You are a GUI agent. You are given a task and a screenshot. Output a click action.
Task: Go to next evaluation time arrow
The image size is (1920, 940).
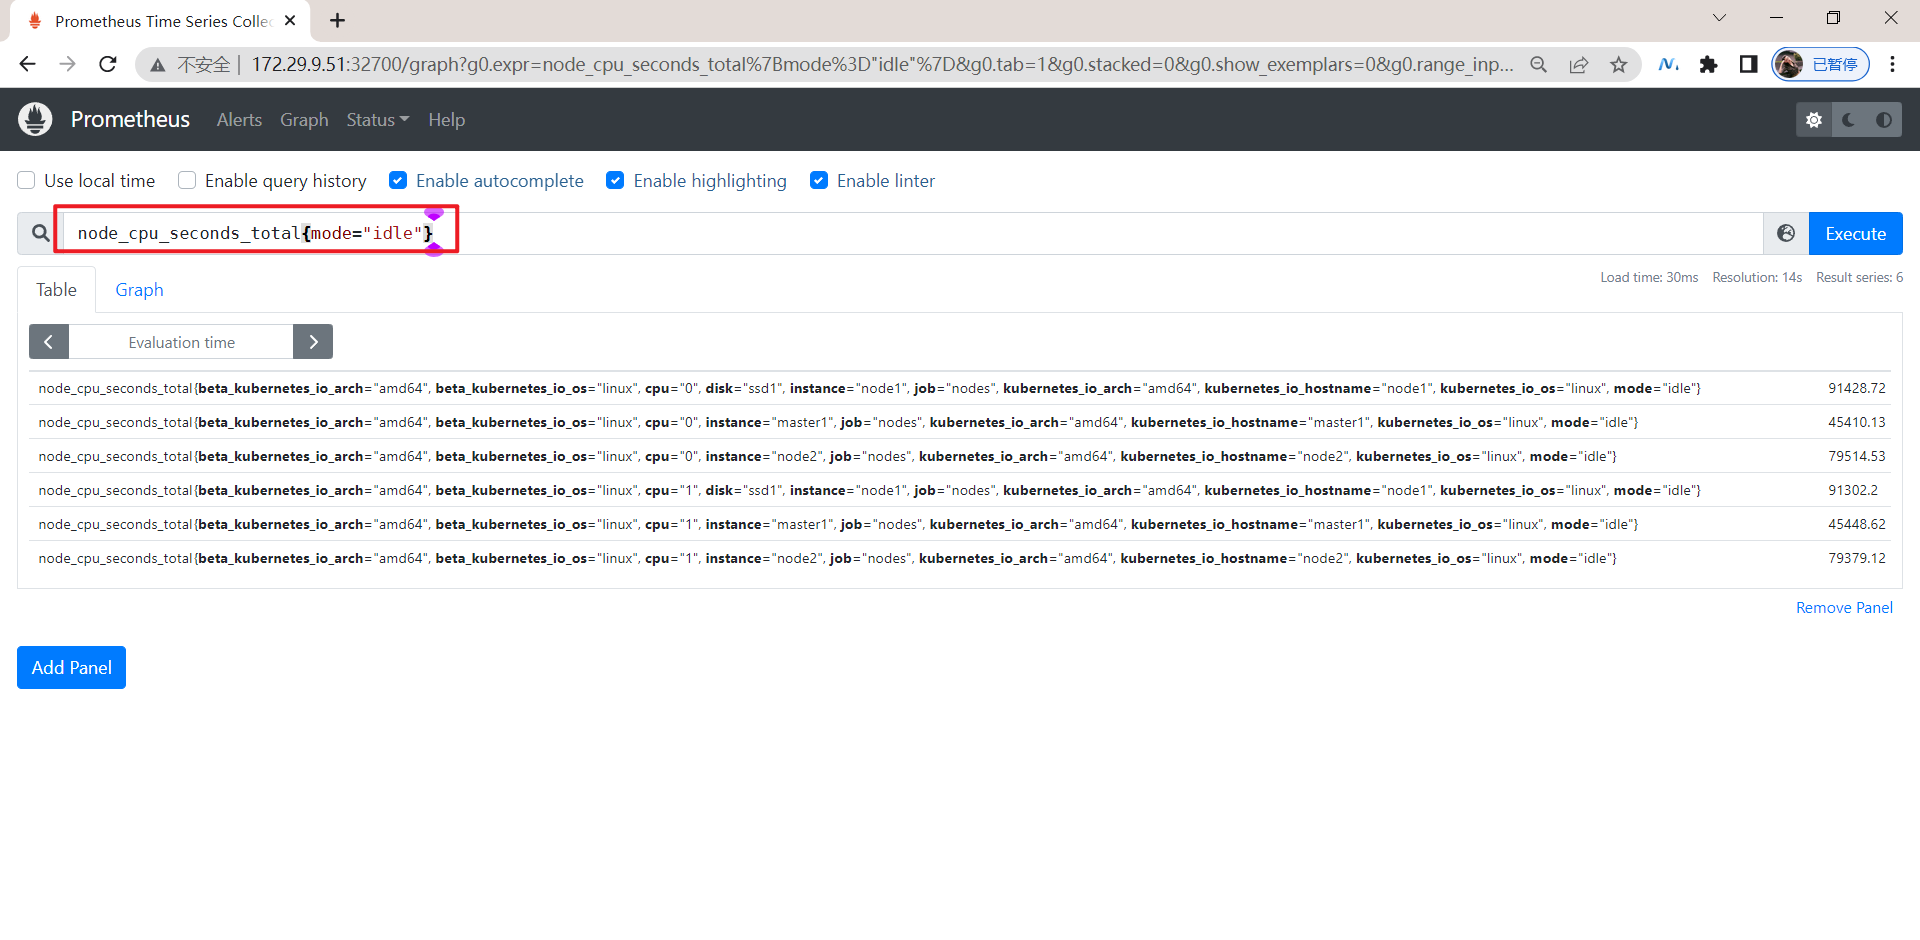313,342
